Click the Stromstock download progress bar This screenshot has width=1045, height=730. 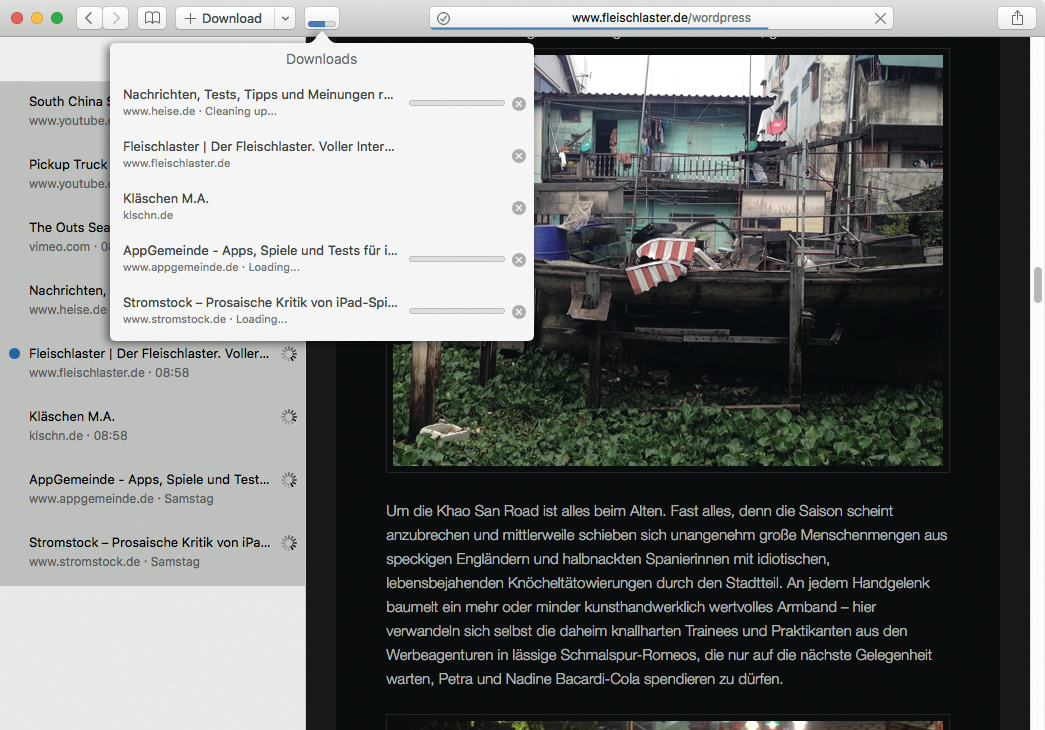[x=457, y=311]
